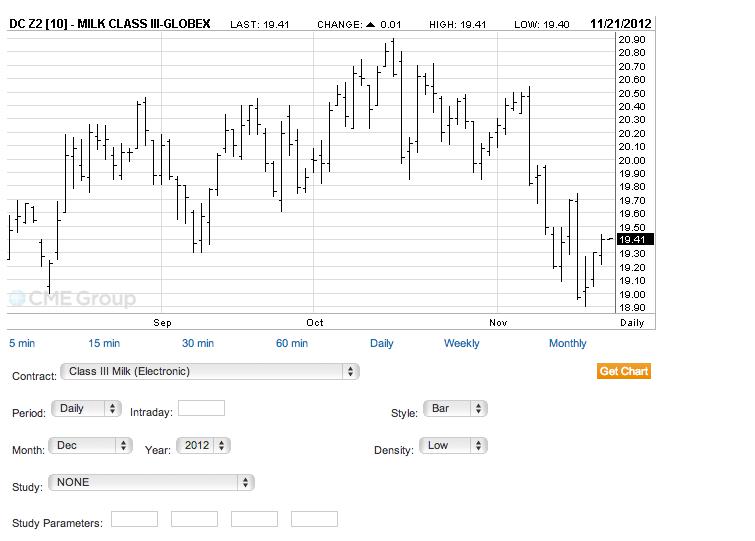Click the Get Chart button

pos(623,371)
